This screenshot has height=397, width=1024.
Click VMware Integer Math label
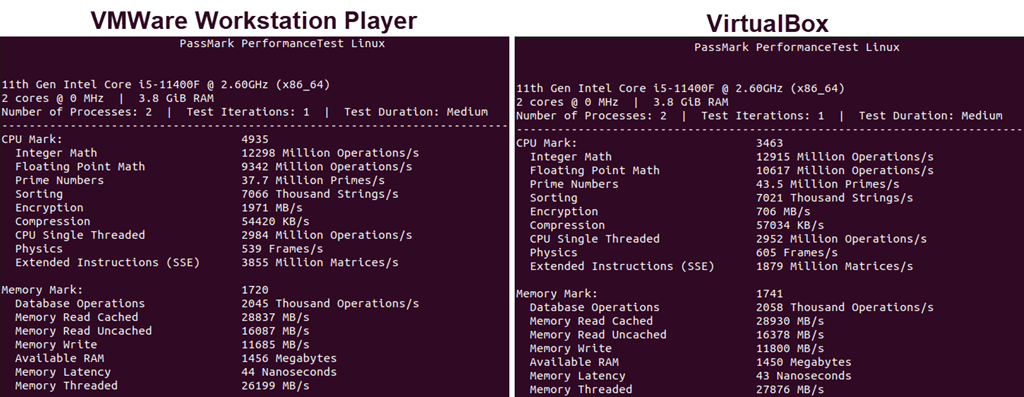tap(56, 153)
